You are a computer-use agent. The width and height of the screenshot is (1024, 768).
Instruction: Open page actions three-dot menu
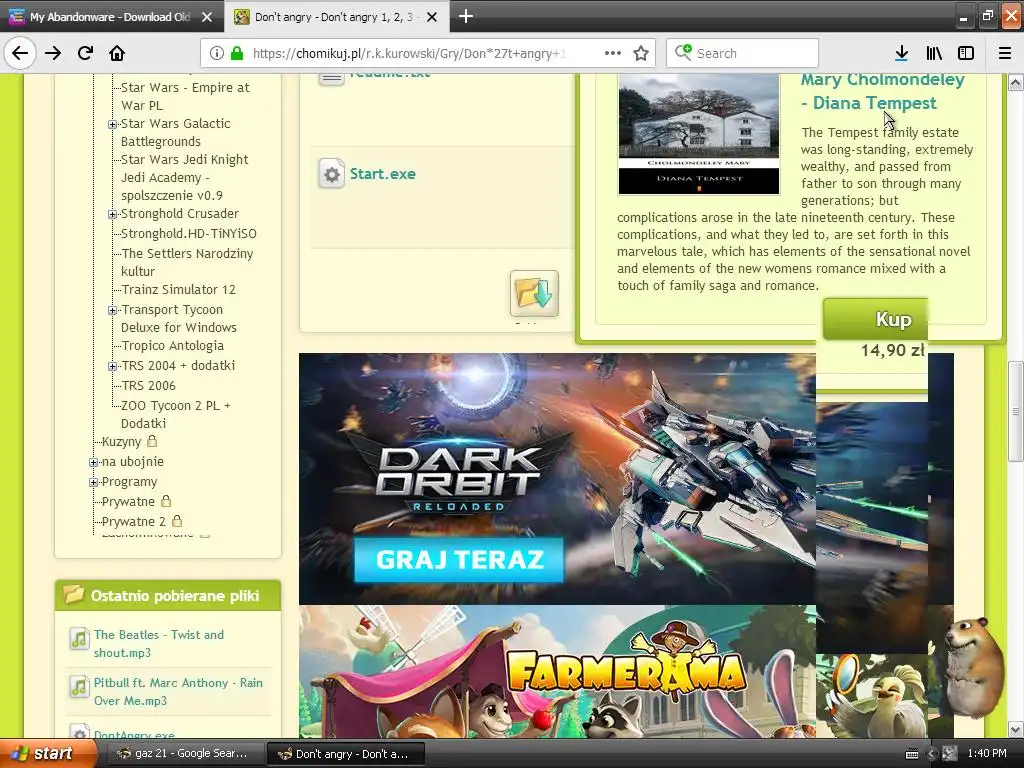point(613,53)
